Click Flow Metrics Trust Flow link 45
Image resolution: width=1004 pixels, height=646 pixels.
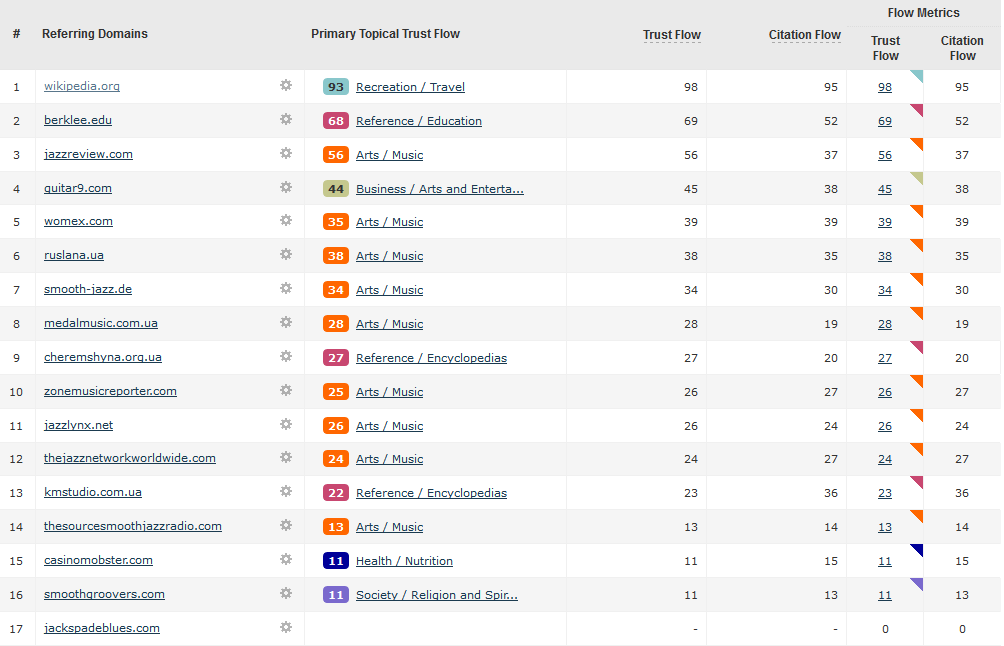(885, 189)
